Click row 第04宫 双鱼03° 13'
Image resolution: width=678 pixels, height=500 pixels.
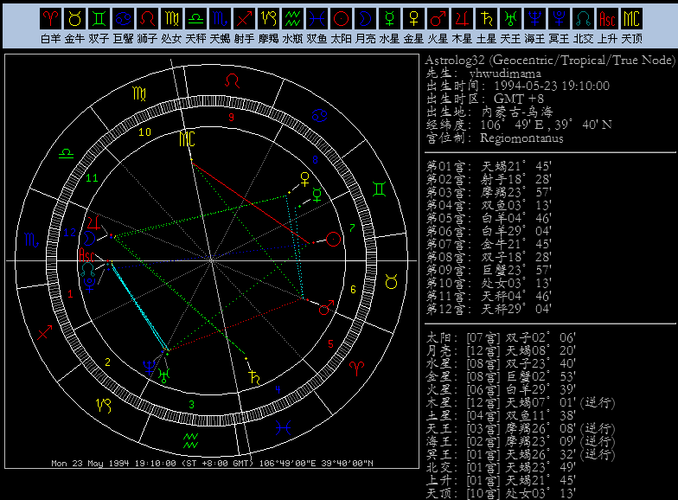pyautogui.click(x=489, y=205)
